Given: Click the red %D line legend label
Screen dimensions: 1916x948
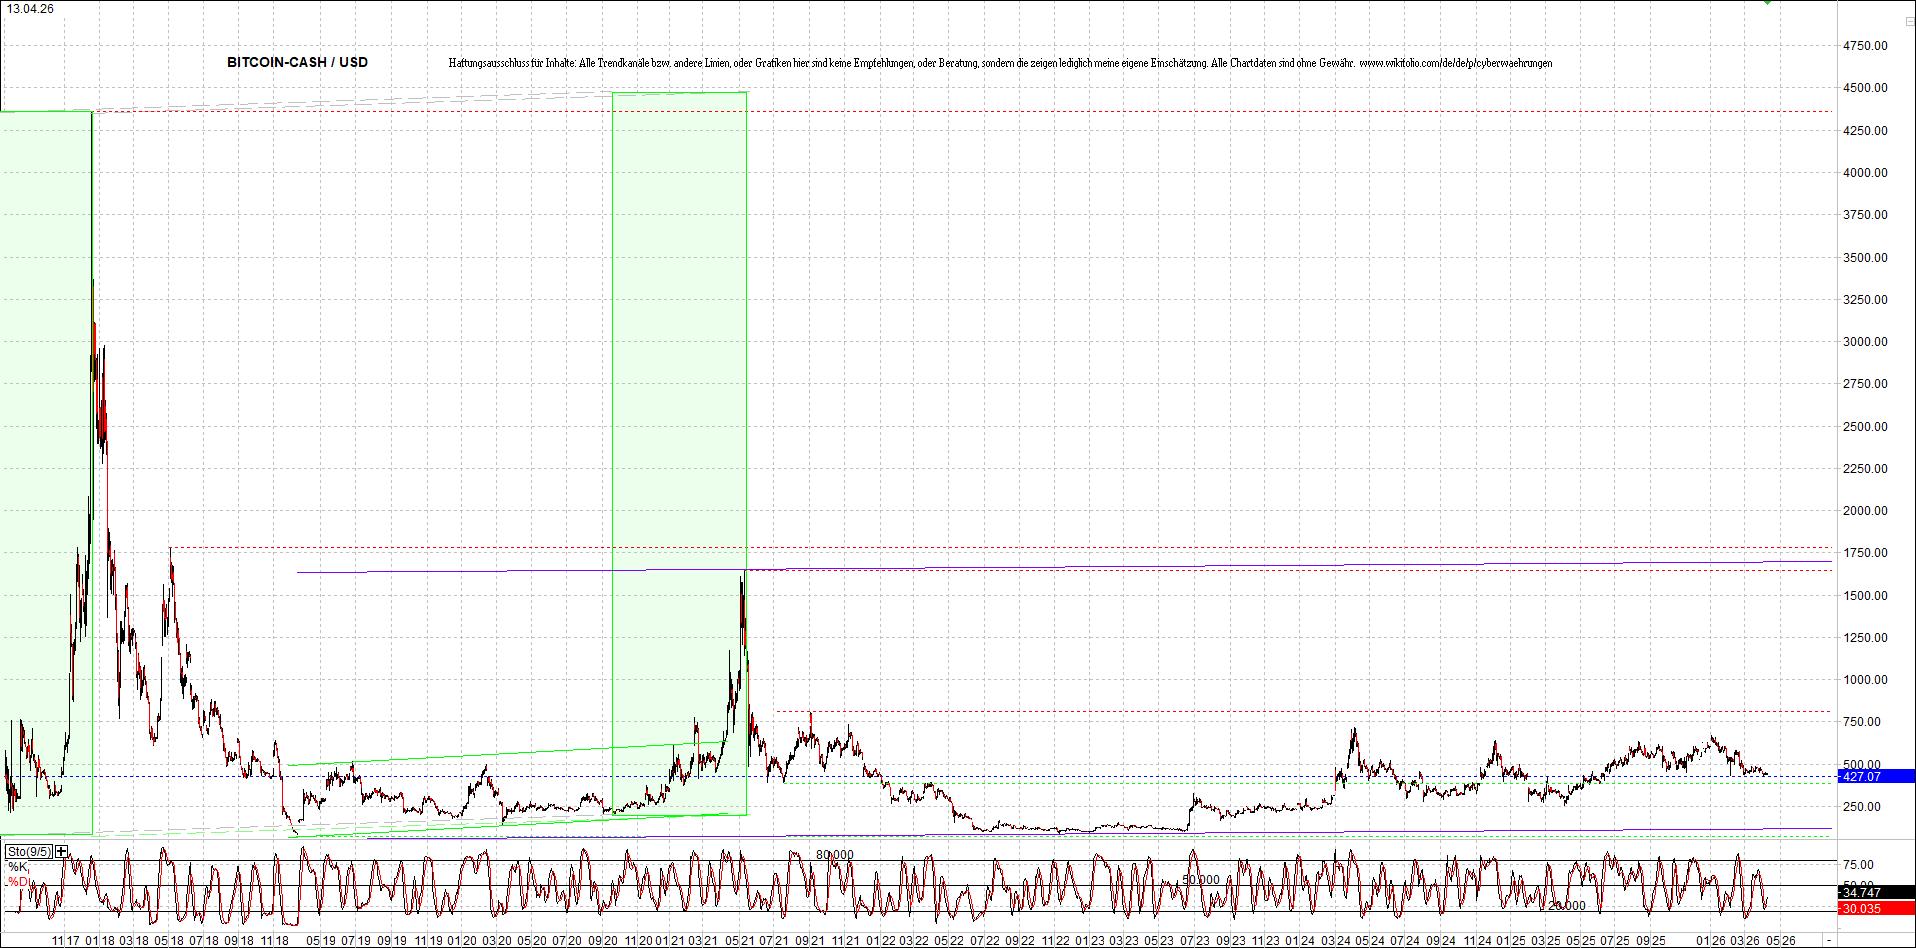Looking at the screenshot, I should pos(18,881).
